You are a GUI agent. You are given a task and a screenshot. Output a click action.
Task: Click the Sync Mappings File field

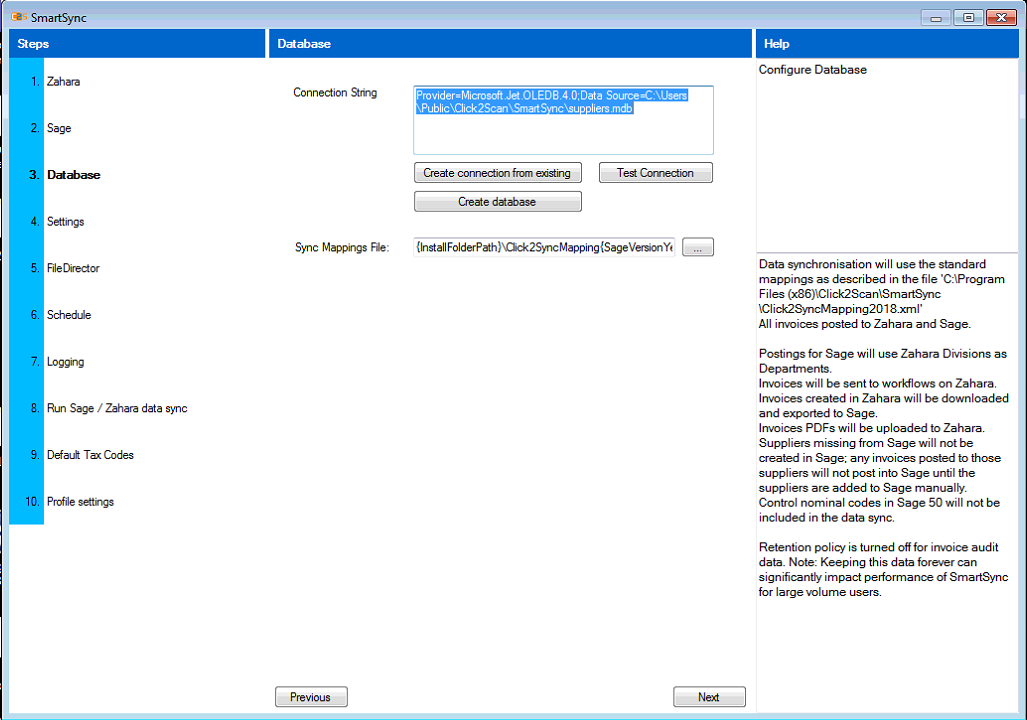544,247
